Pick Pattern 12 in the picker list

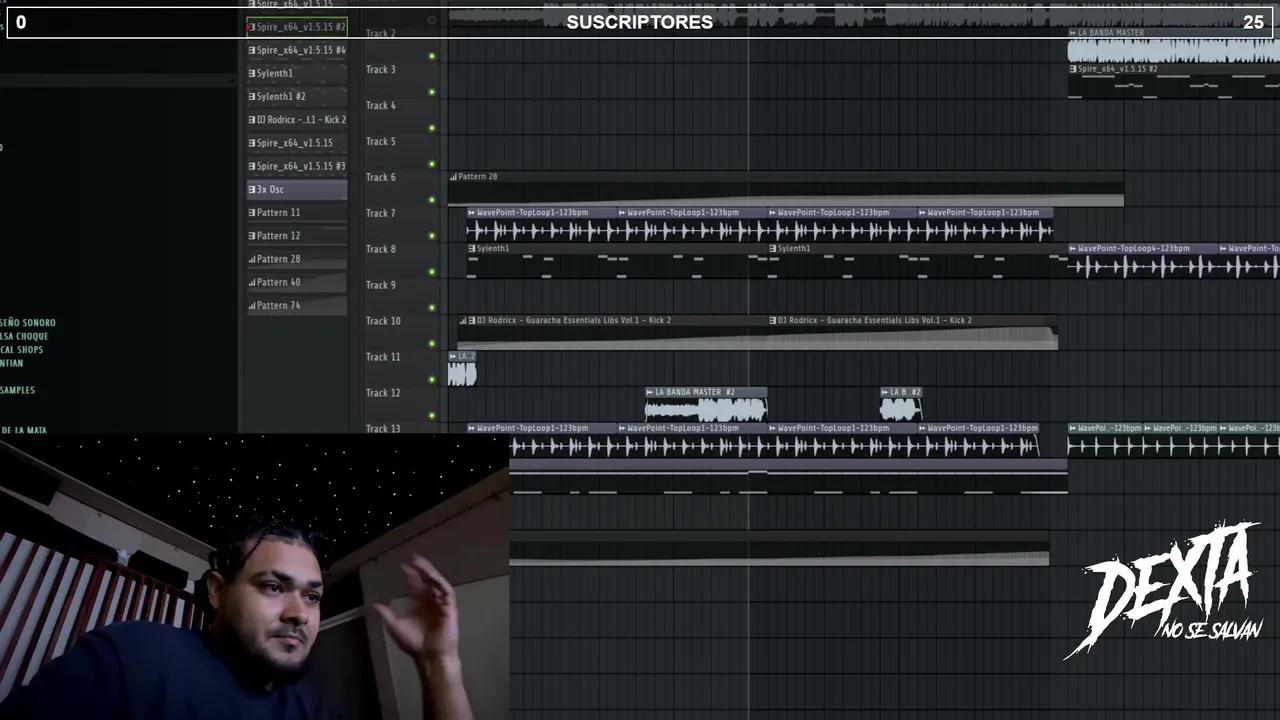coord(297,235)
